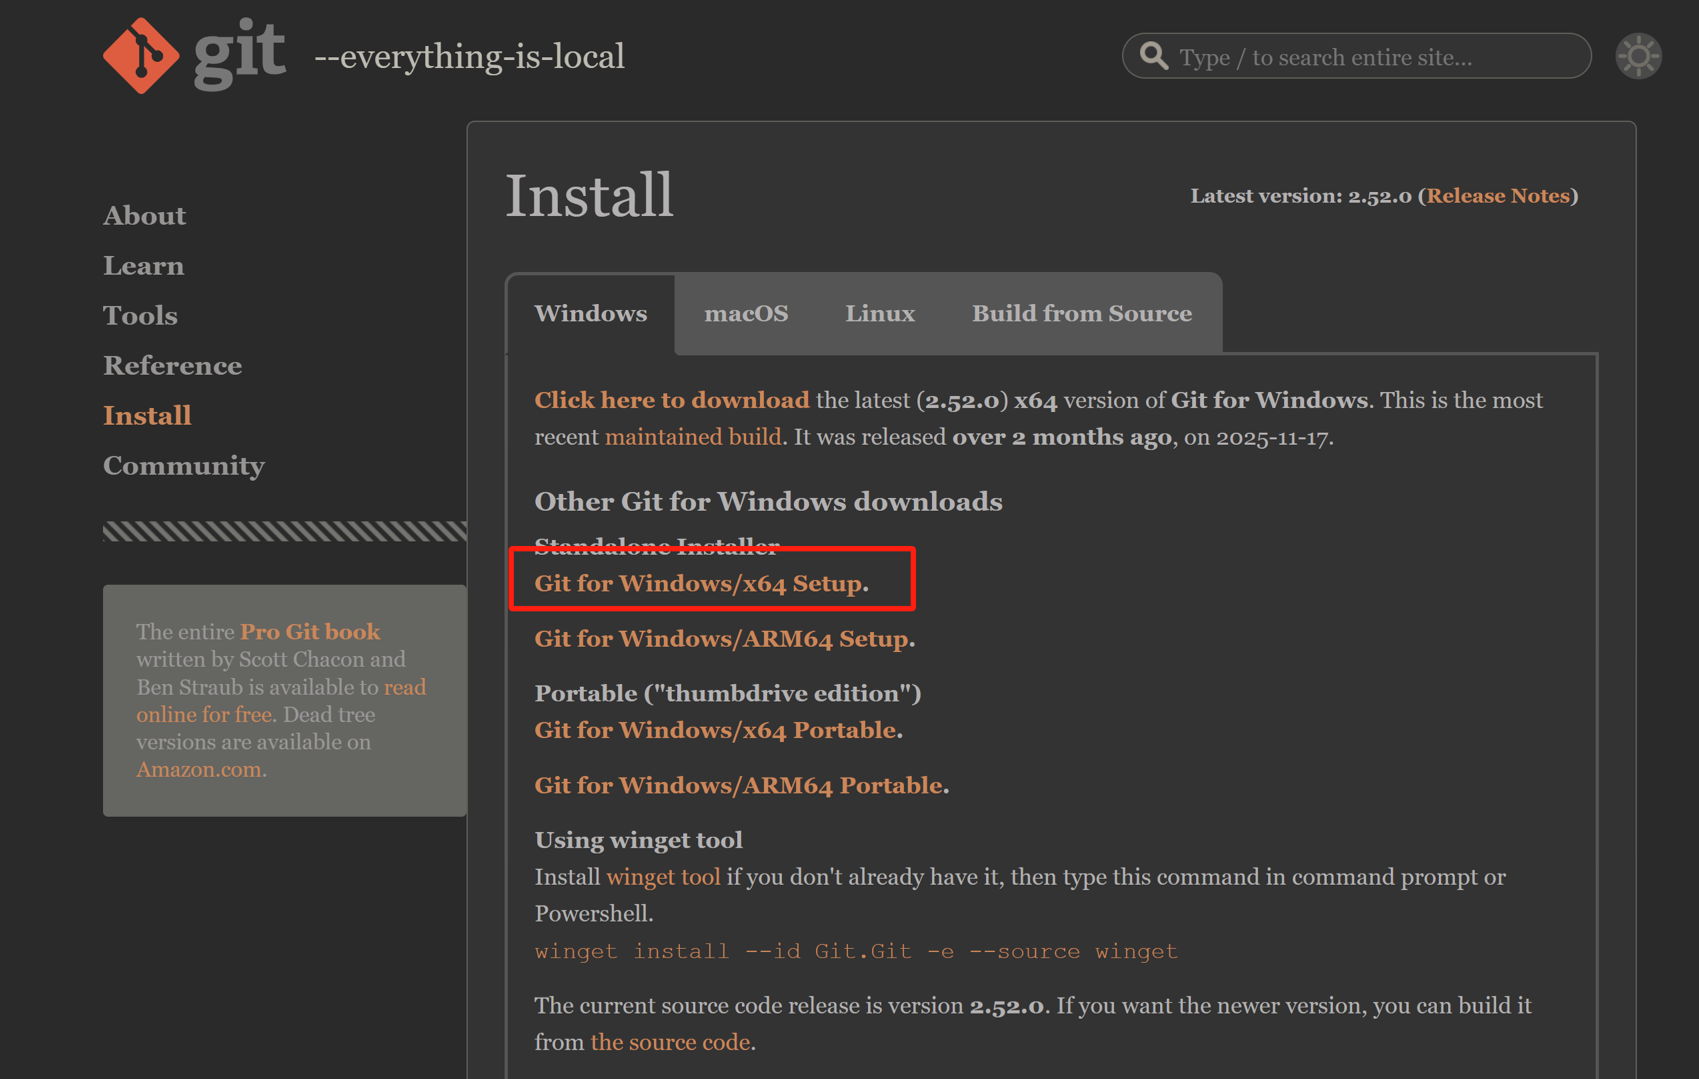Download Git for Windows/ARM64 Portable
The height and width of the screenshot is (1079, 1699).
coord(738,785)
